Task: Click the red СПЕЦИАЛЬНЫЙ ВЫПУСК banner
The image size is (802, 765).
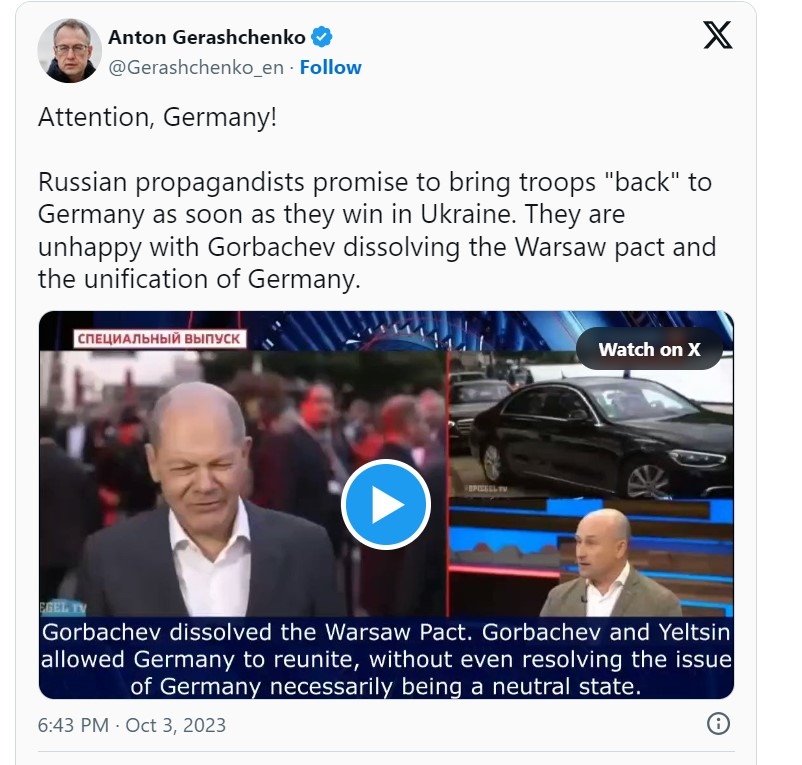Action: [160, 339]
